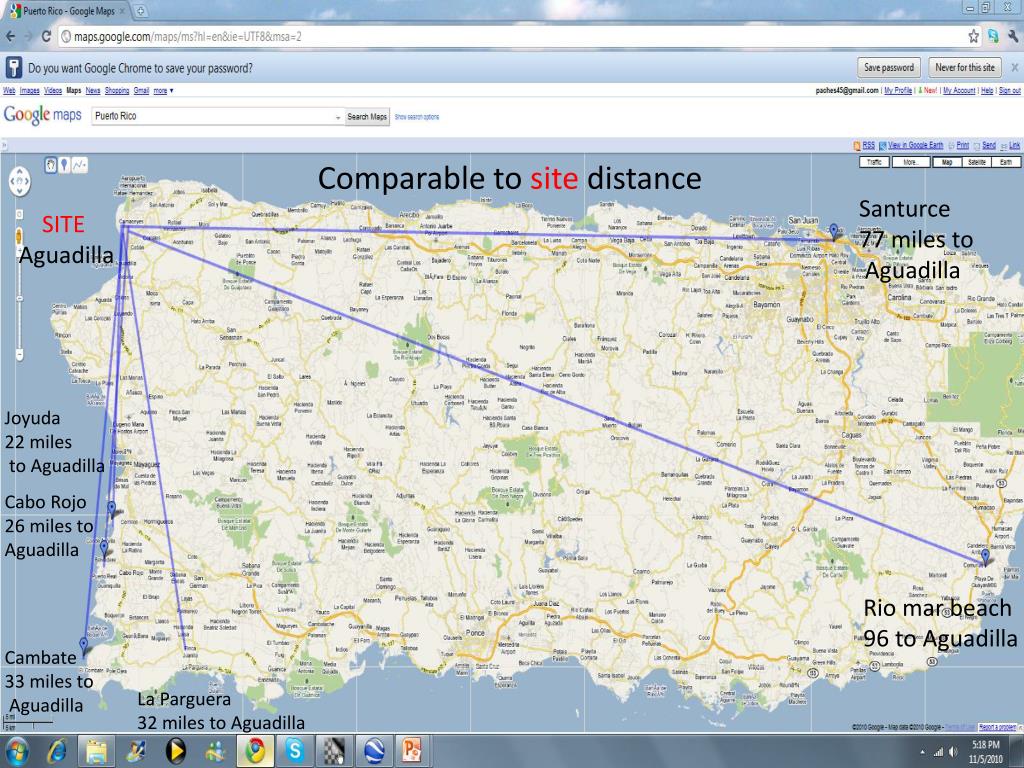Viewport: 1024px width, 768px height.
Task: Open the 'more' Google services dropdown
Action: tap(164, 90)
